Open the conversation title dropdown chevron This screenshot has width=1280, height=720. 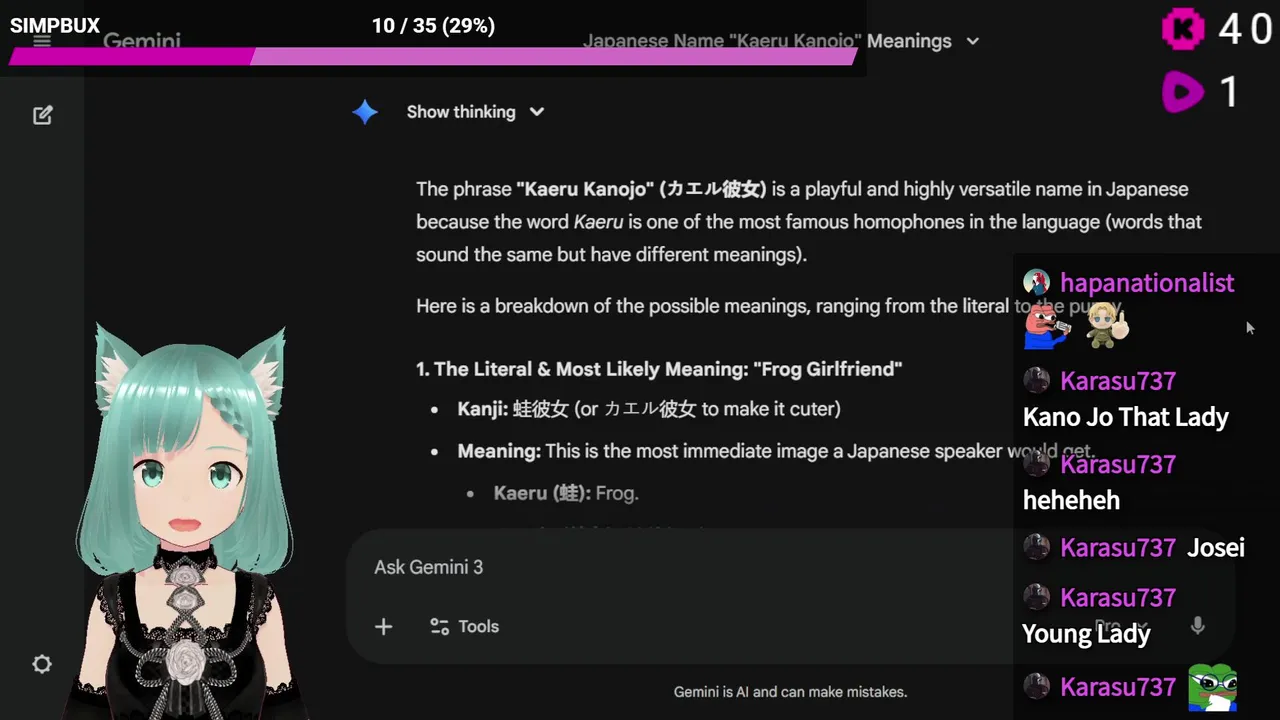973,41
